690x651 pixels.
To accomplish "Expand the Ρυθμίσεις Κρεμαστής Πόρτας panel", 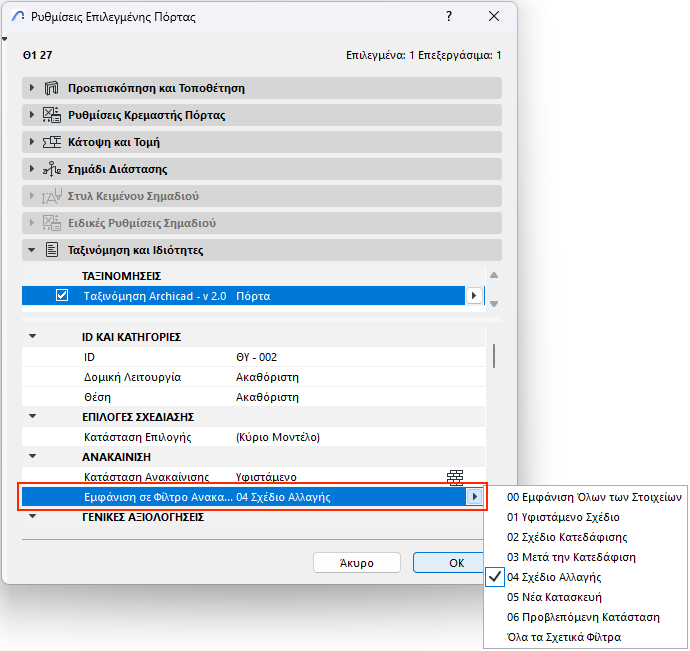I will 32,115.
